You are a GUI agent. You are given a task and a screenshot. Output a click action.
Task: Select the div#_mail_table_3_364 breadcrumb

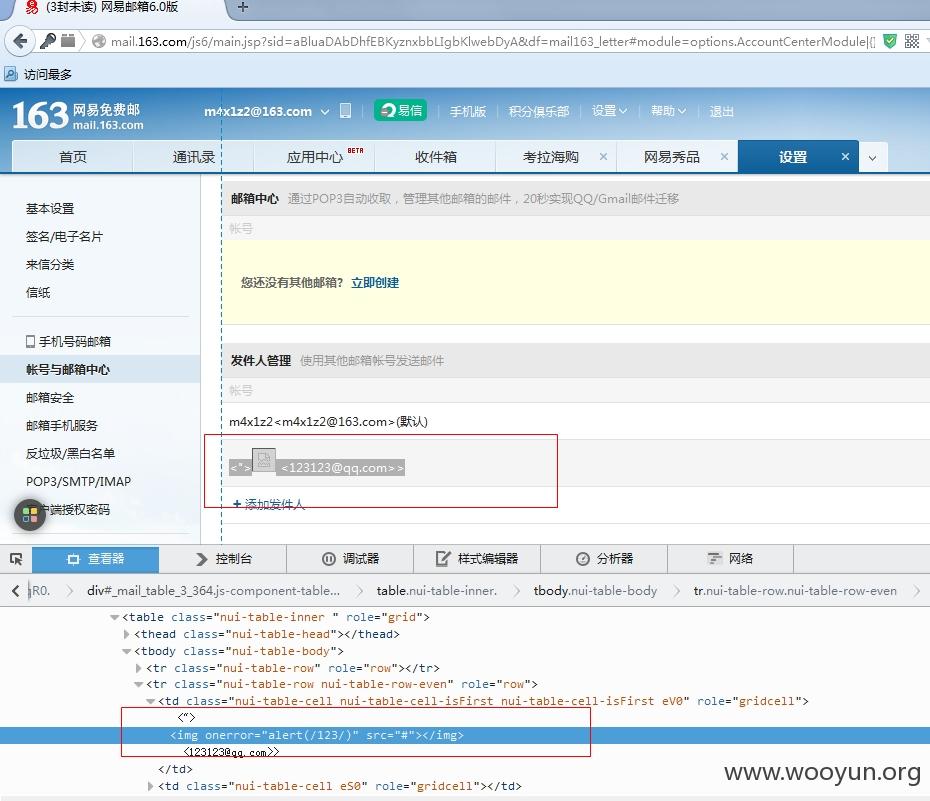pos(214,591)
